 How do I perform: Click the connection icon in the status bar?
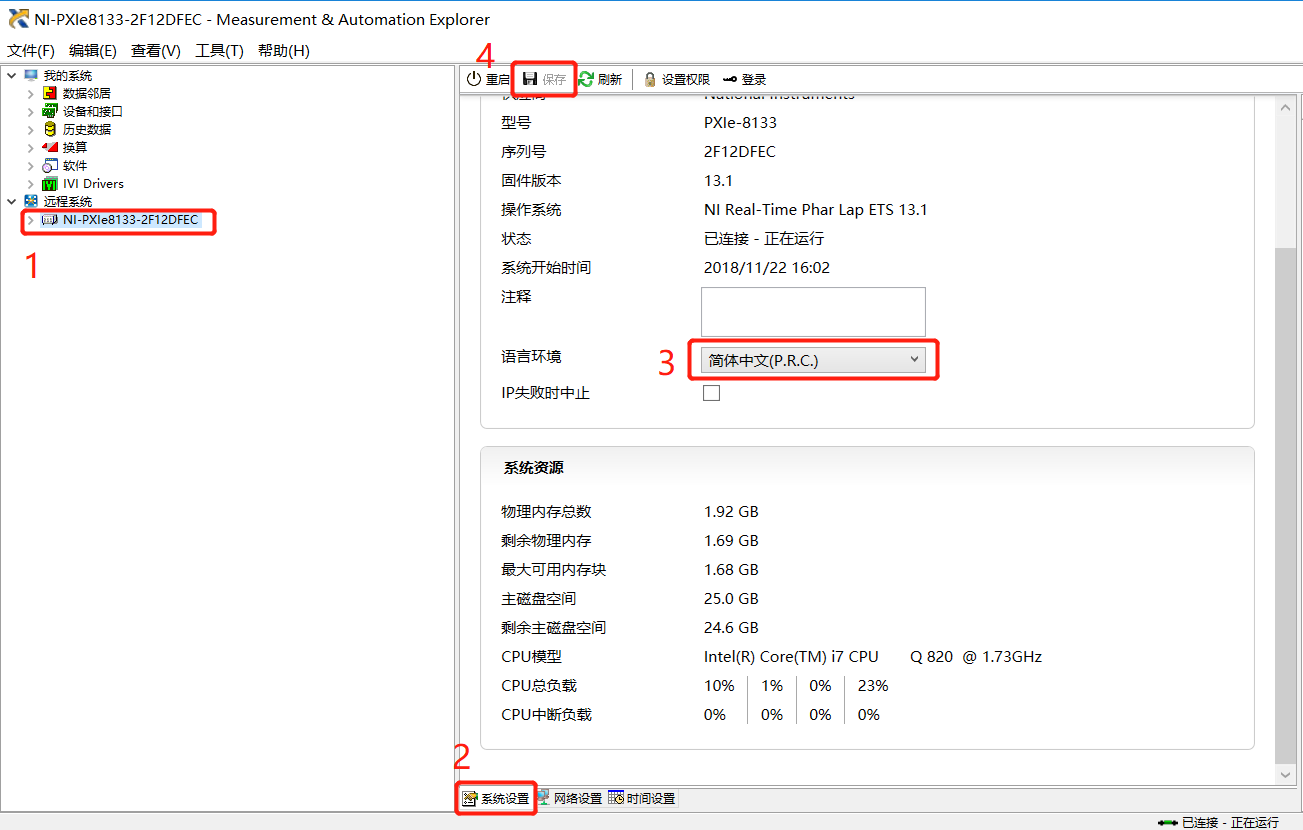pyautogui.click(x=1168, y=822)
